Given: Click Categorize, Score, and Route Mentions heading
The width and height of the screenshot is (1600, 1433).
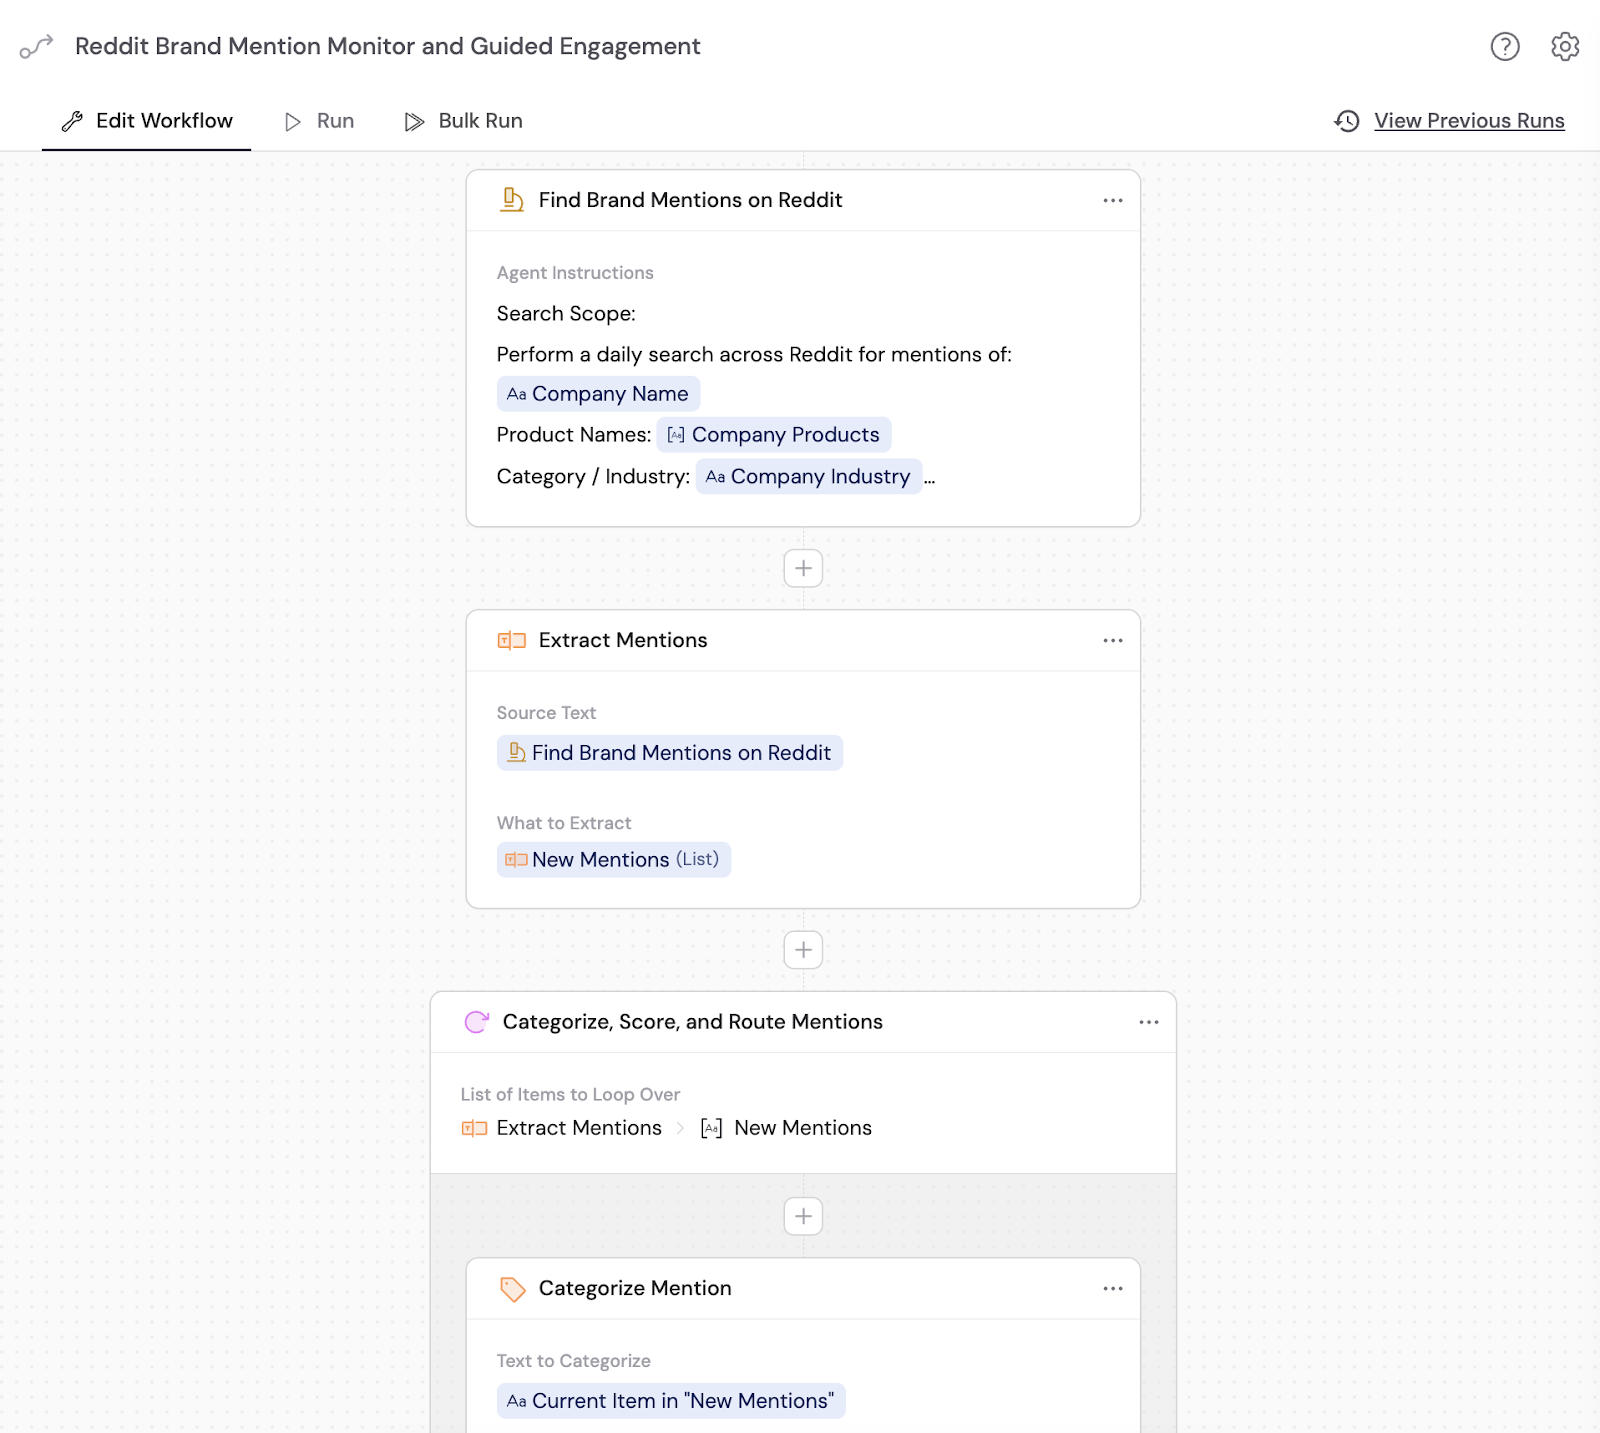Looking at the screenshot, I should [x=693, y=1022].
